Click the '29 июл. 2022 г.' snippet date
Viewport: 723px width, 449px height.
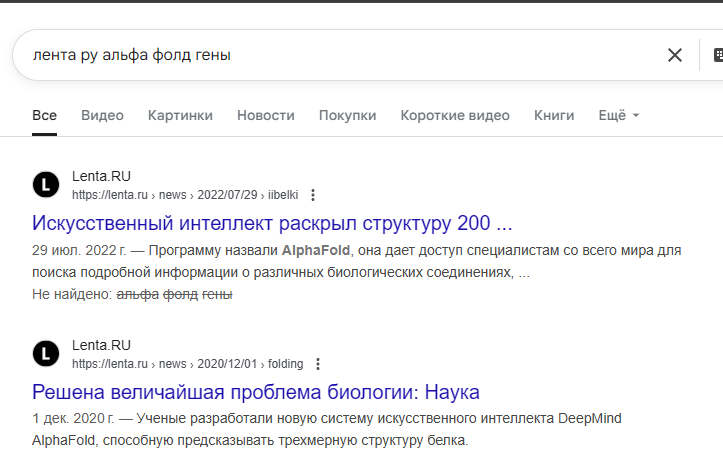pos(79,250)
